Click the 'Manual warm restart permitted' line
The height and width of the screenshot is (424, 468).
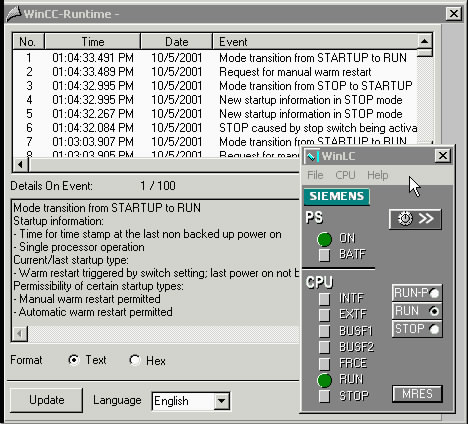pos(87,299)
